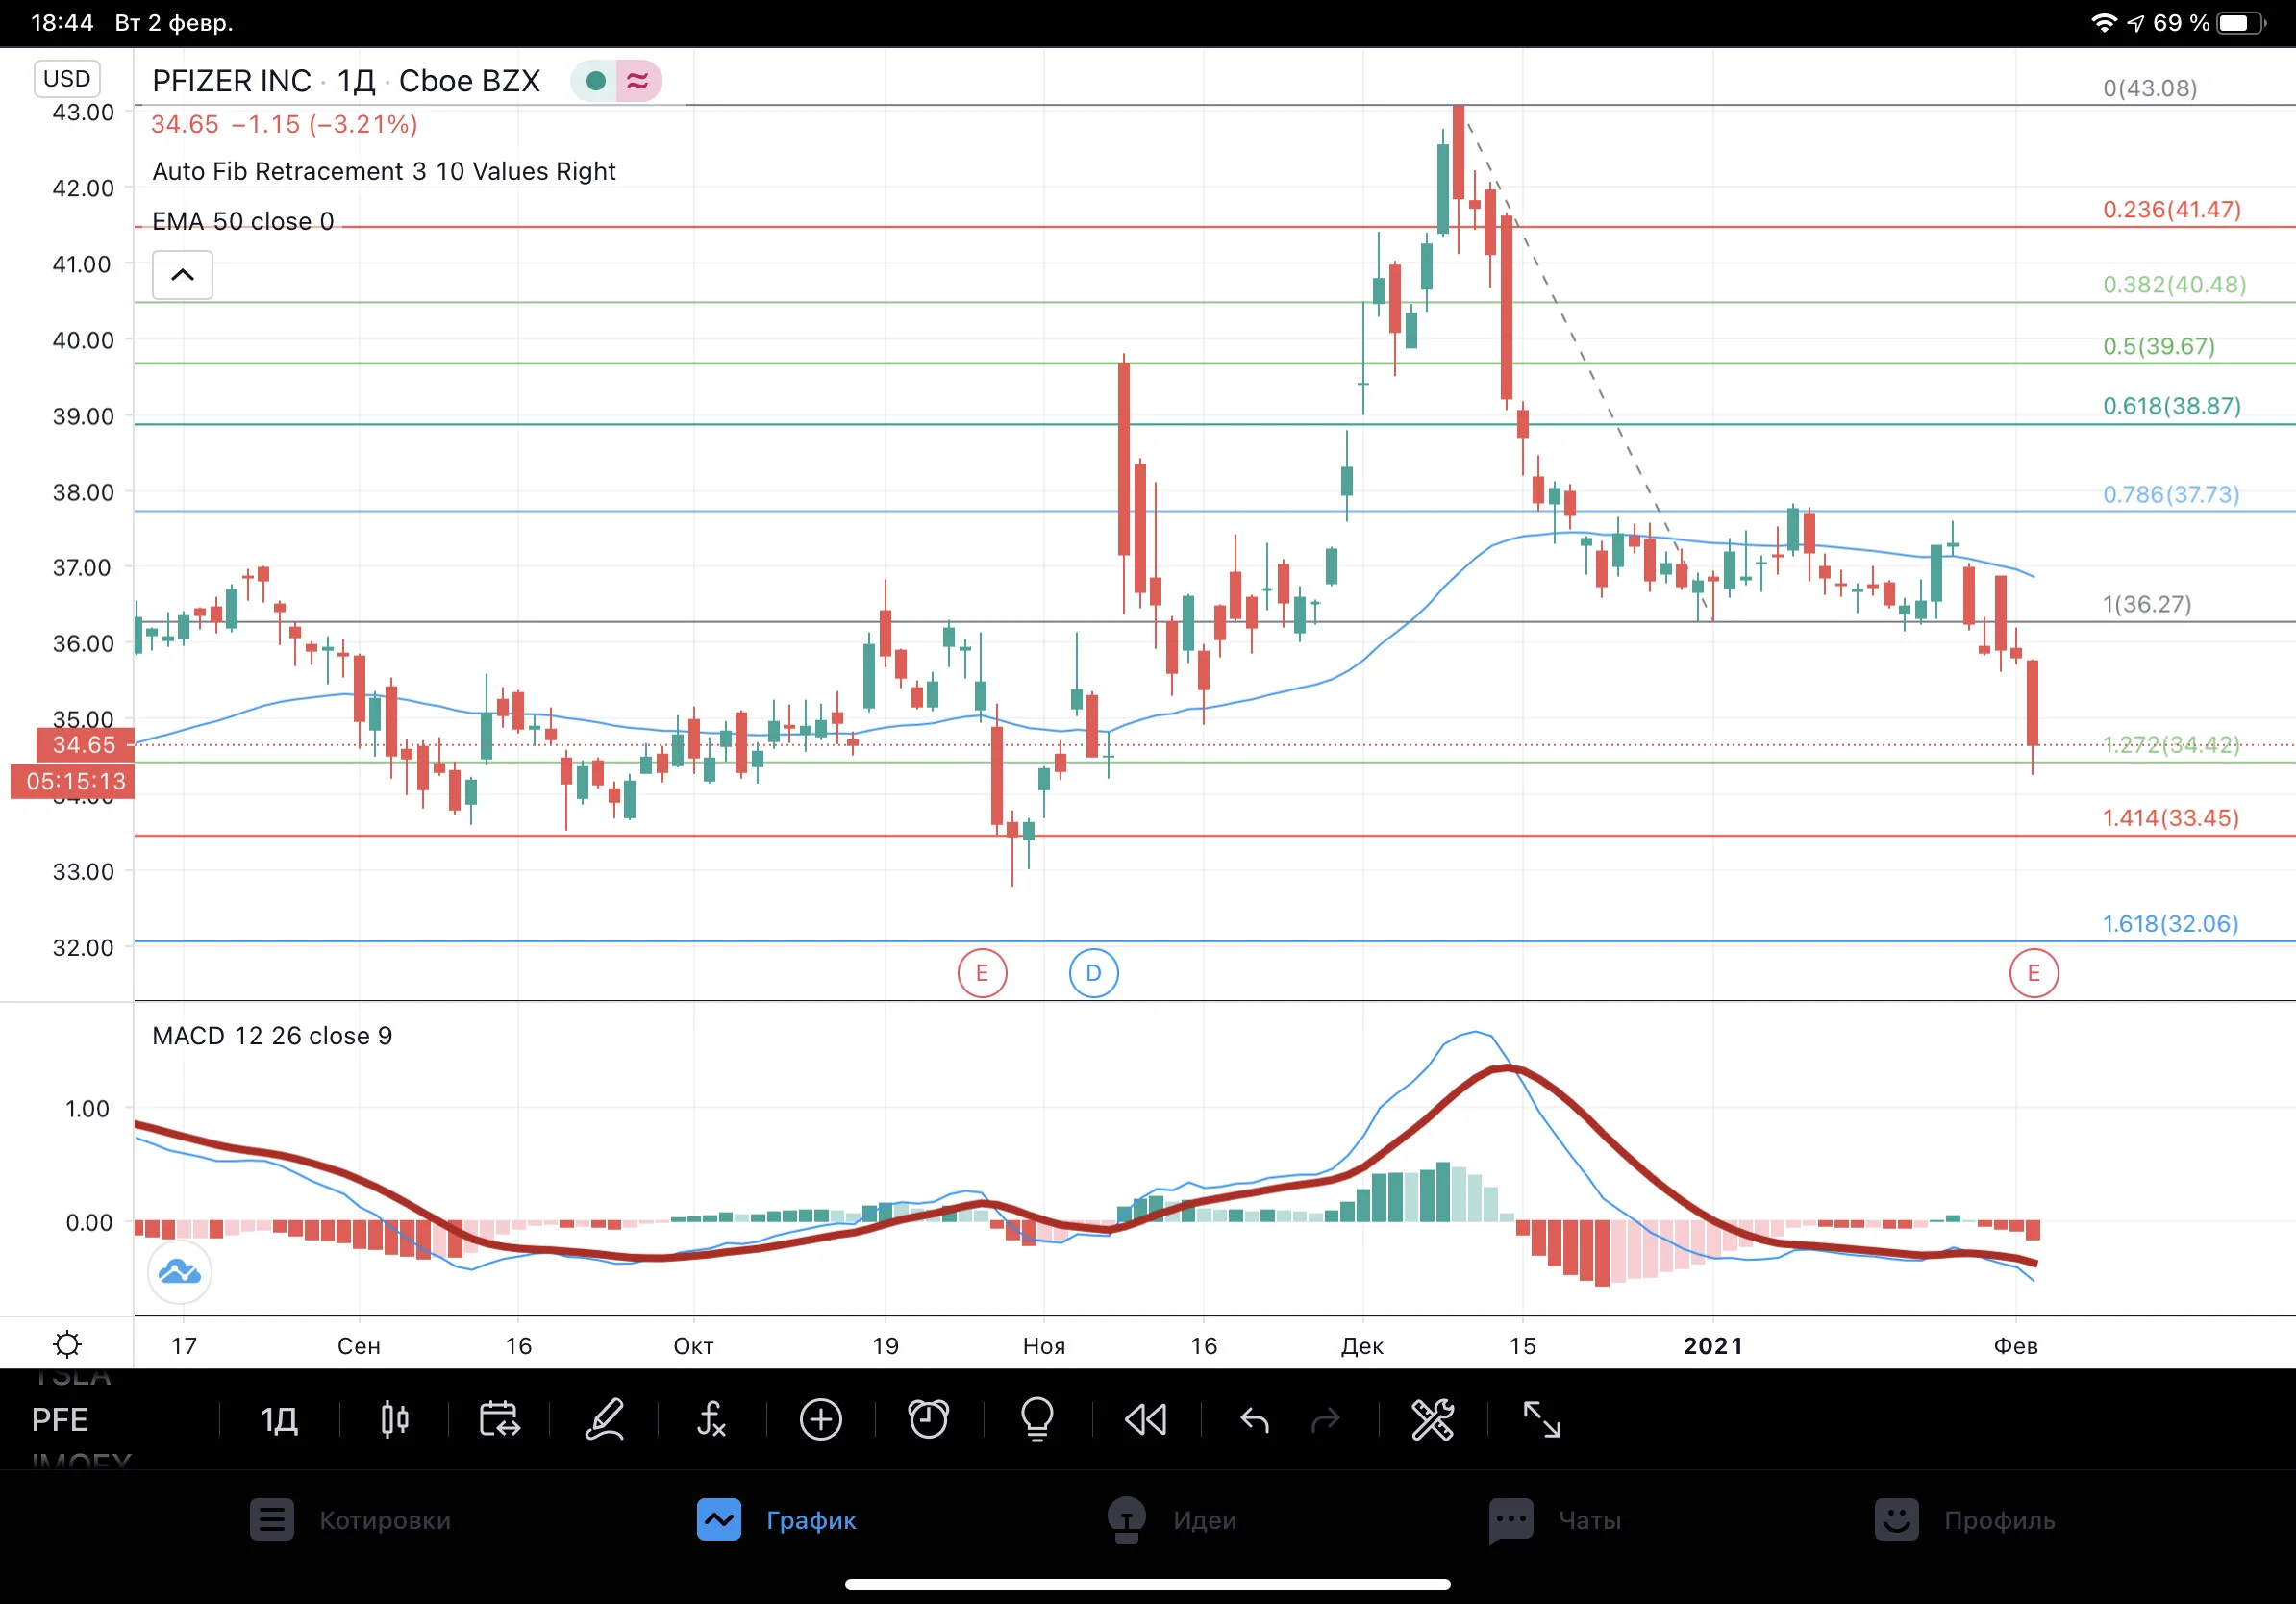Tap the countdown timer 05:15:13 label
This screenshot has height=1604, width=2296.
click(x=72, y=782)
